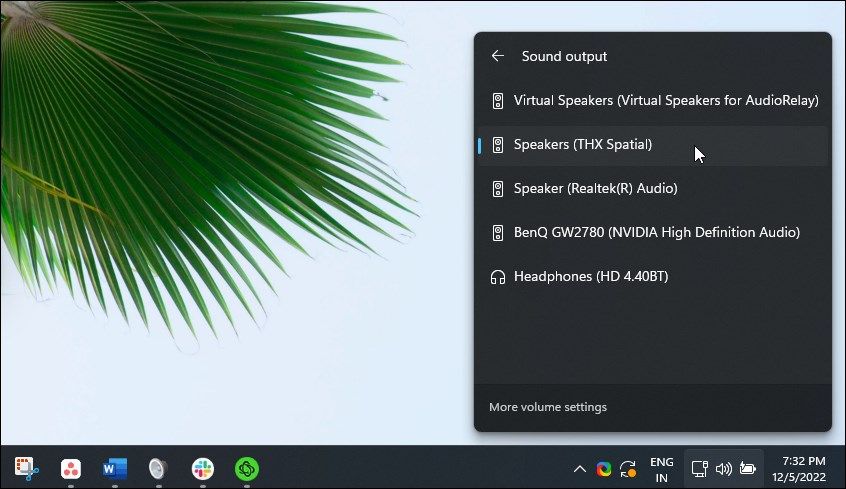
Task: Open Slack from the taskbar
Action: tap(203, 468)
